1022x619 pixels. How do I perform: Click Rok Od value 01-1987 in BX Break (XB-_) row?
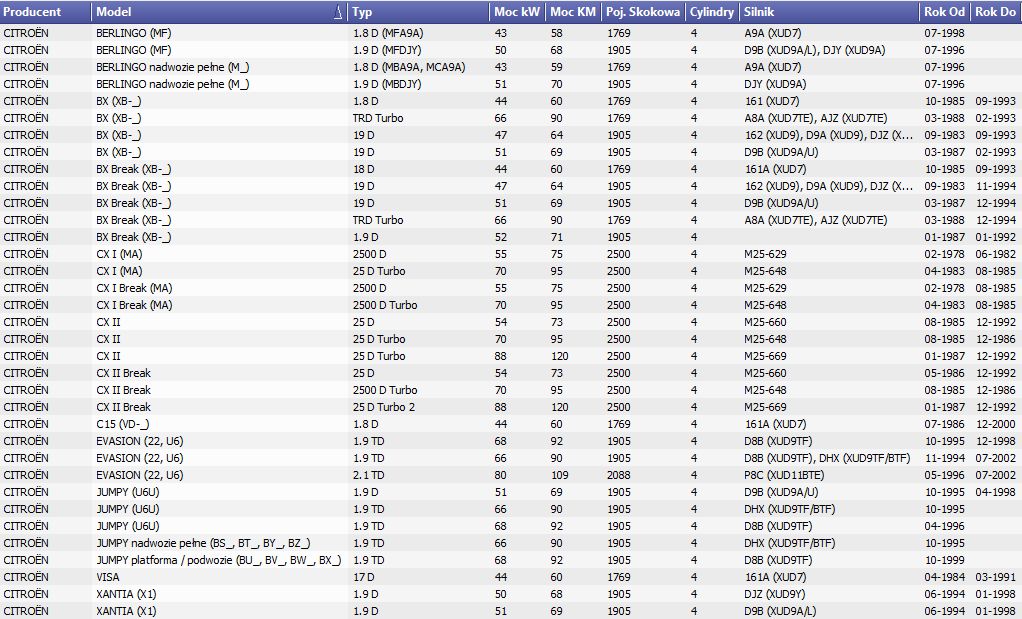944,237
